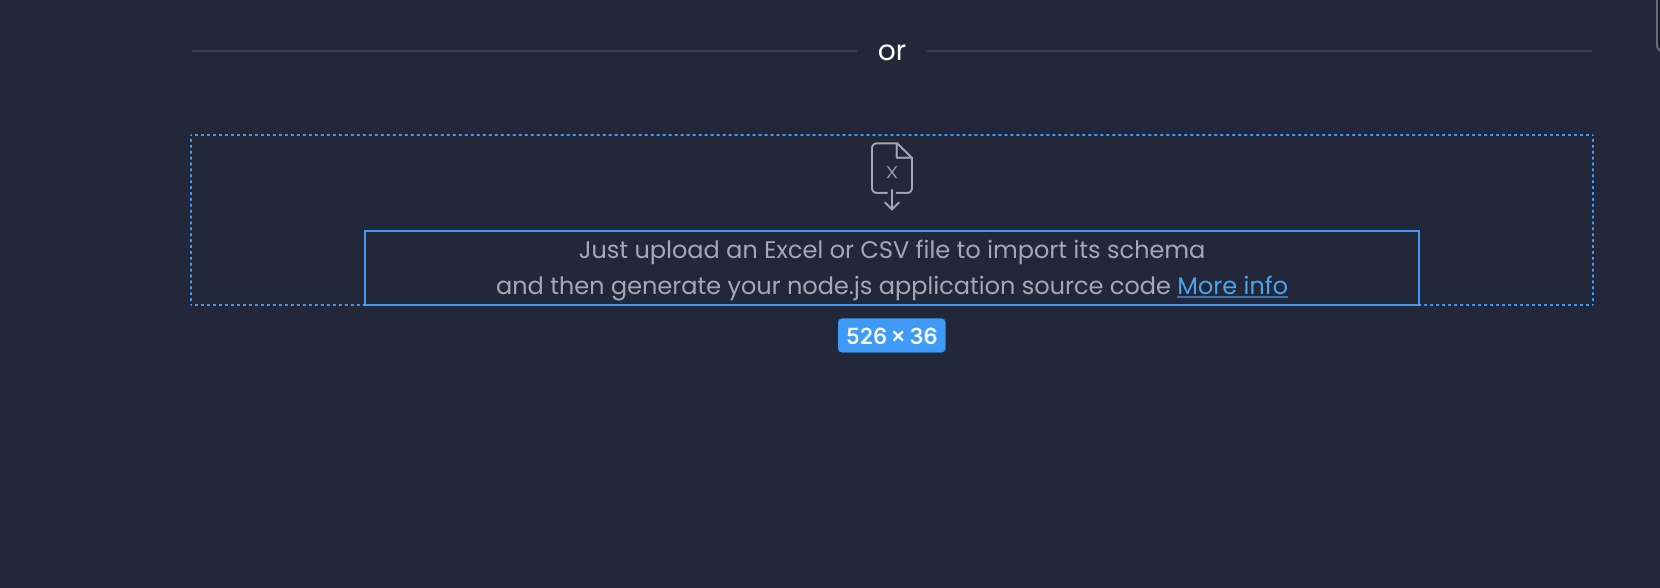Click the blue size tooltip below the text box

pos(890,336)
